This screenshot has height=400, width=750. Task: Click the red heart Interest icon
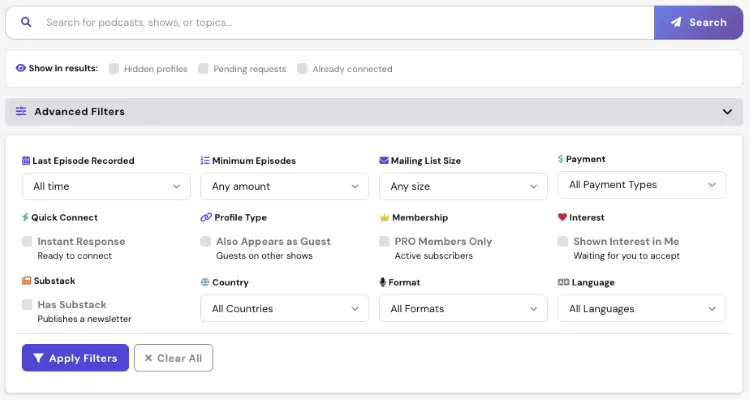coord(562,217)
